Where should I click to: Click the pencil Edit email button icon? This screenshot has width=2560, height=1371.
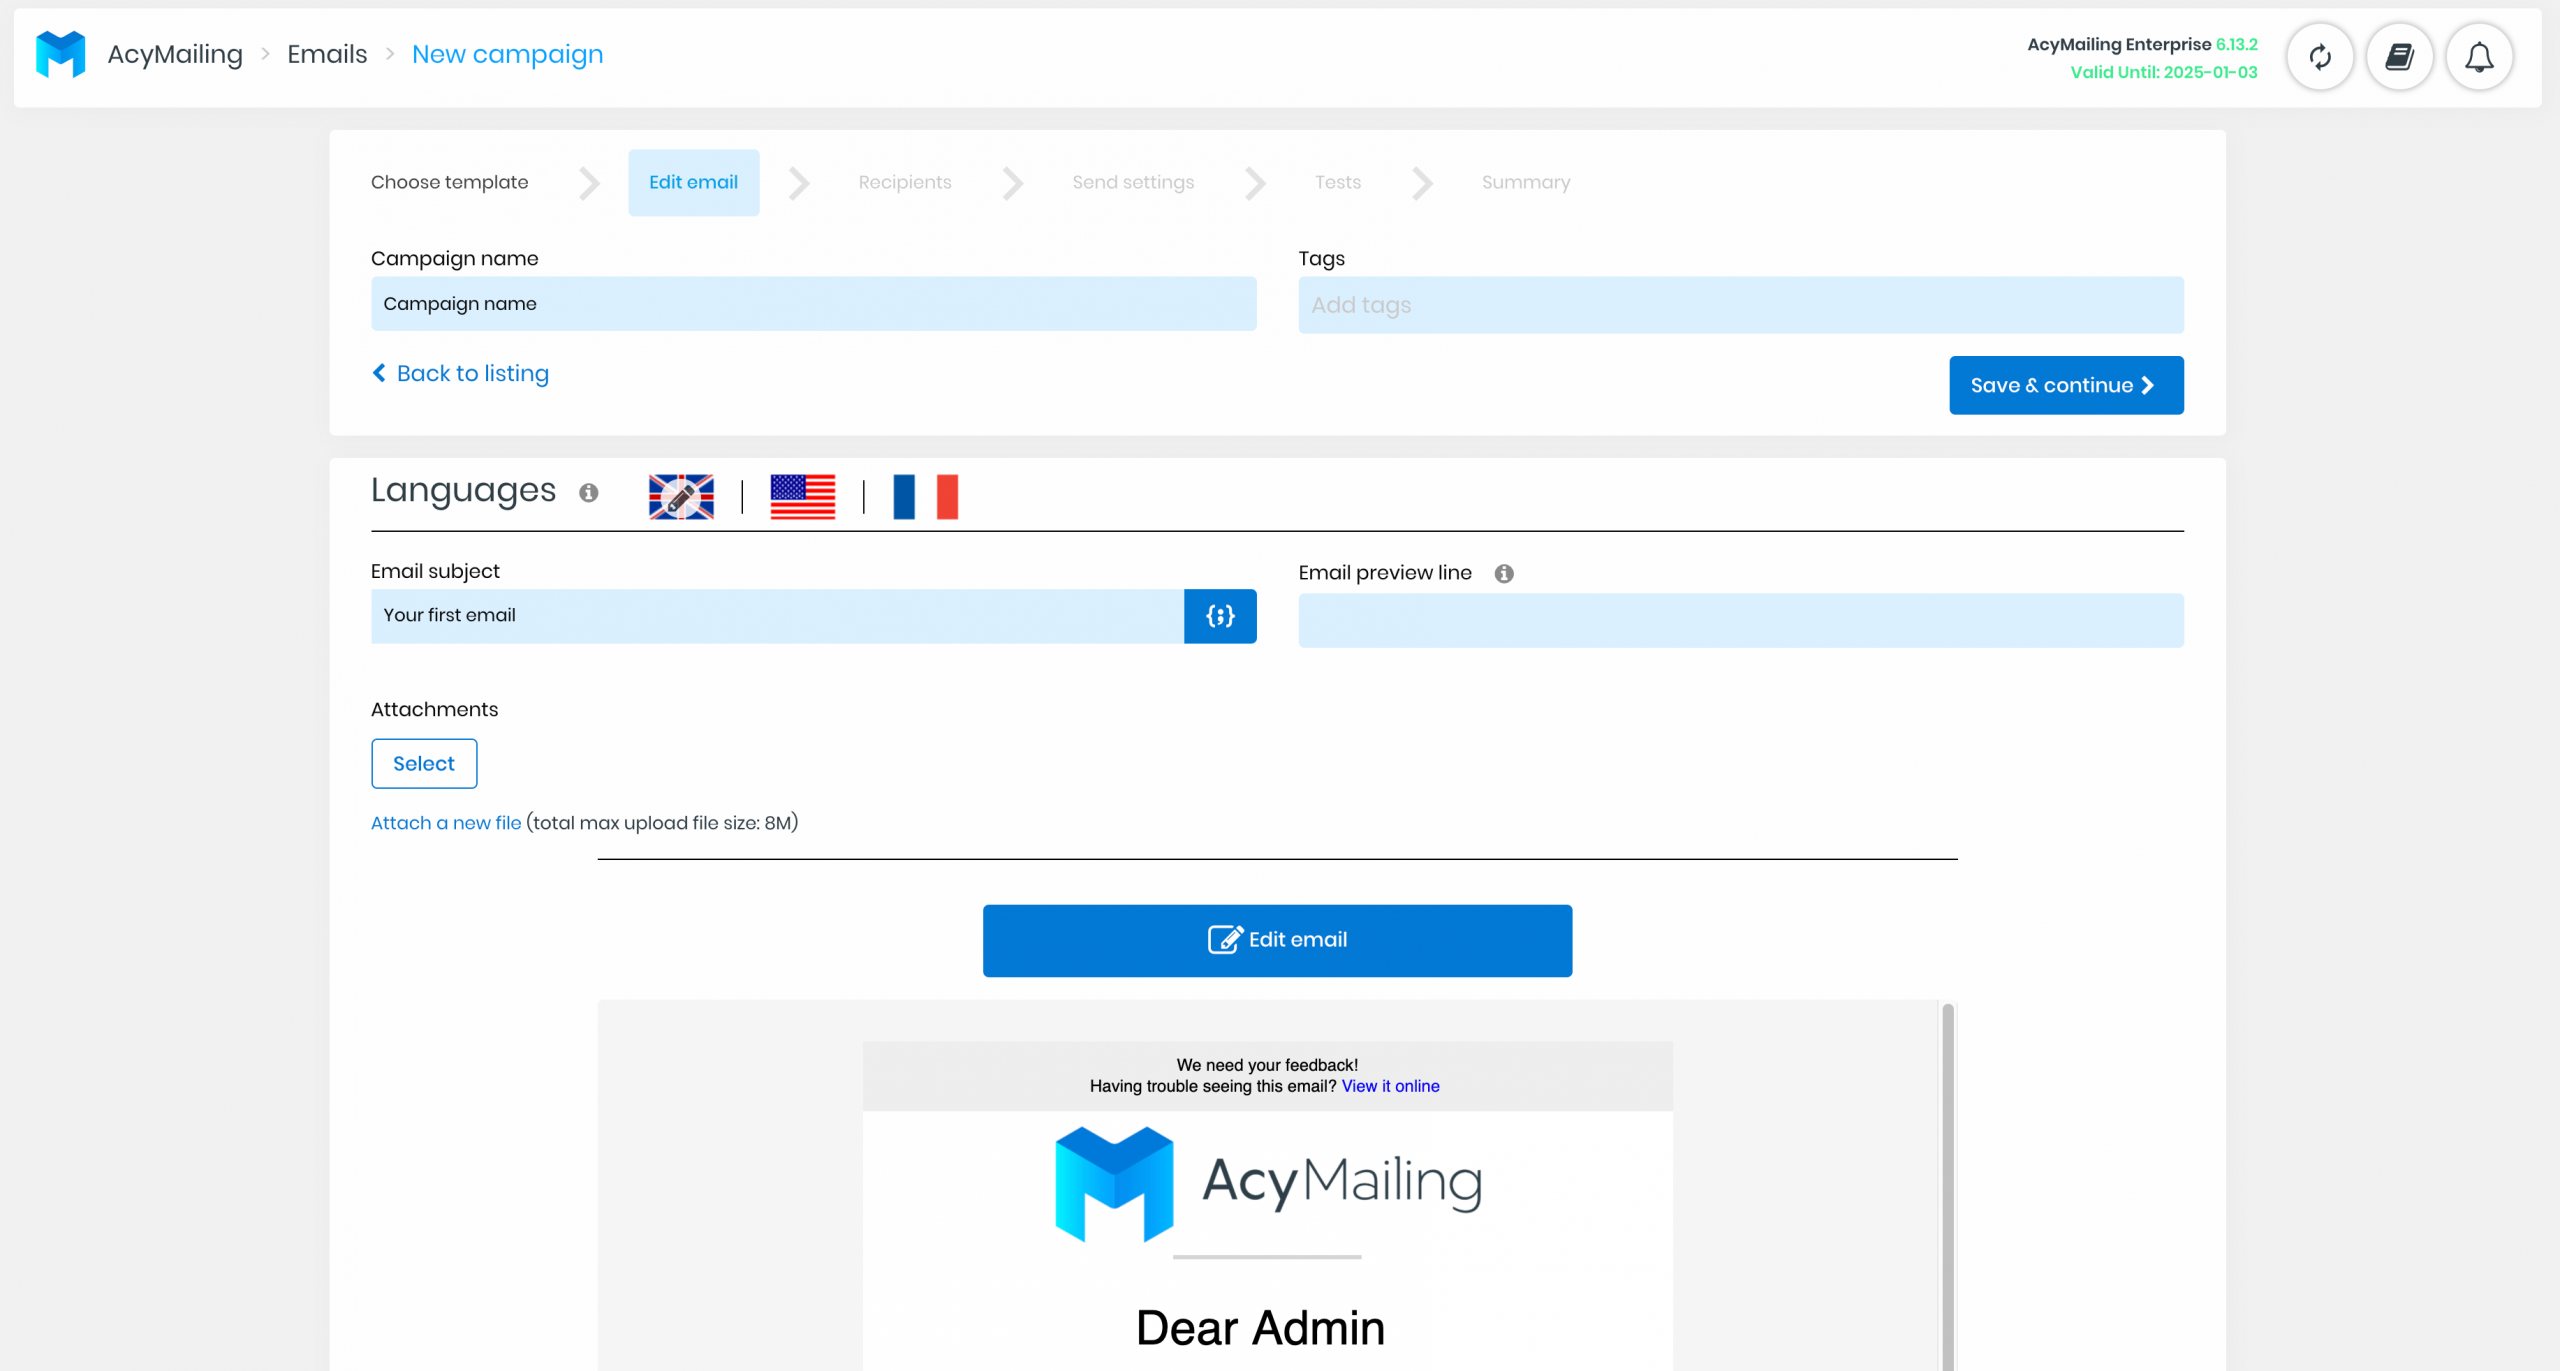[x=1222, y=939]
